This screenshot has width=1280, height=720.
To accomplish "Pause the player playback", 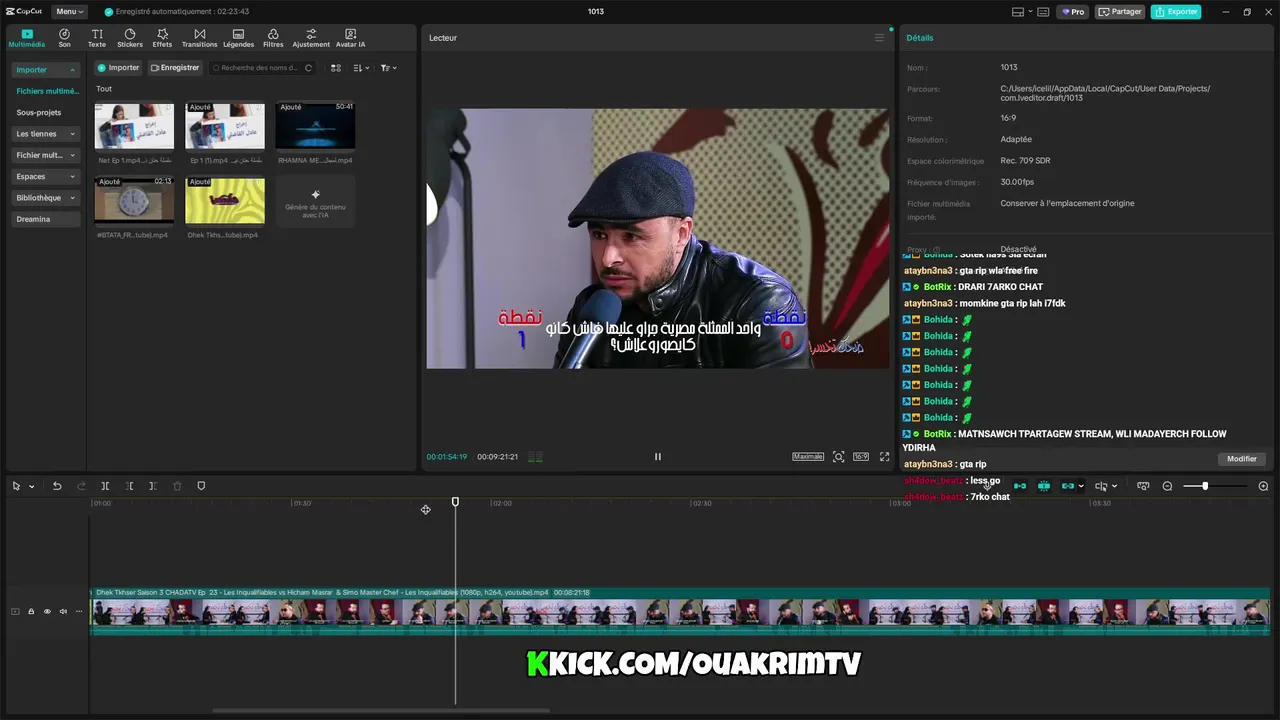I will pyautogui.click(x=658, y=457).
